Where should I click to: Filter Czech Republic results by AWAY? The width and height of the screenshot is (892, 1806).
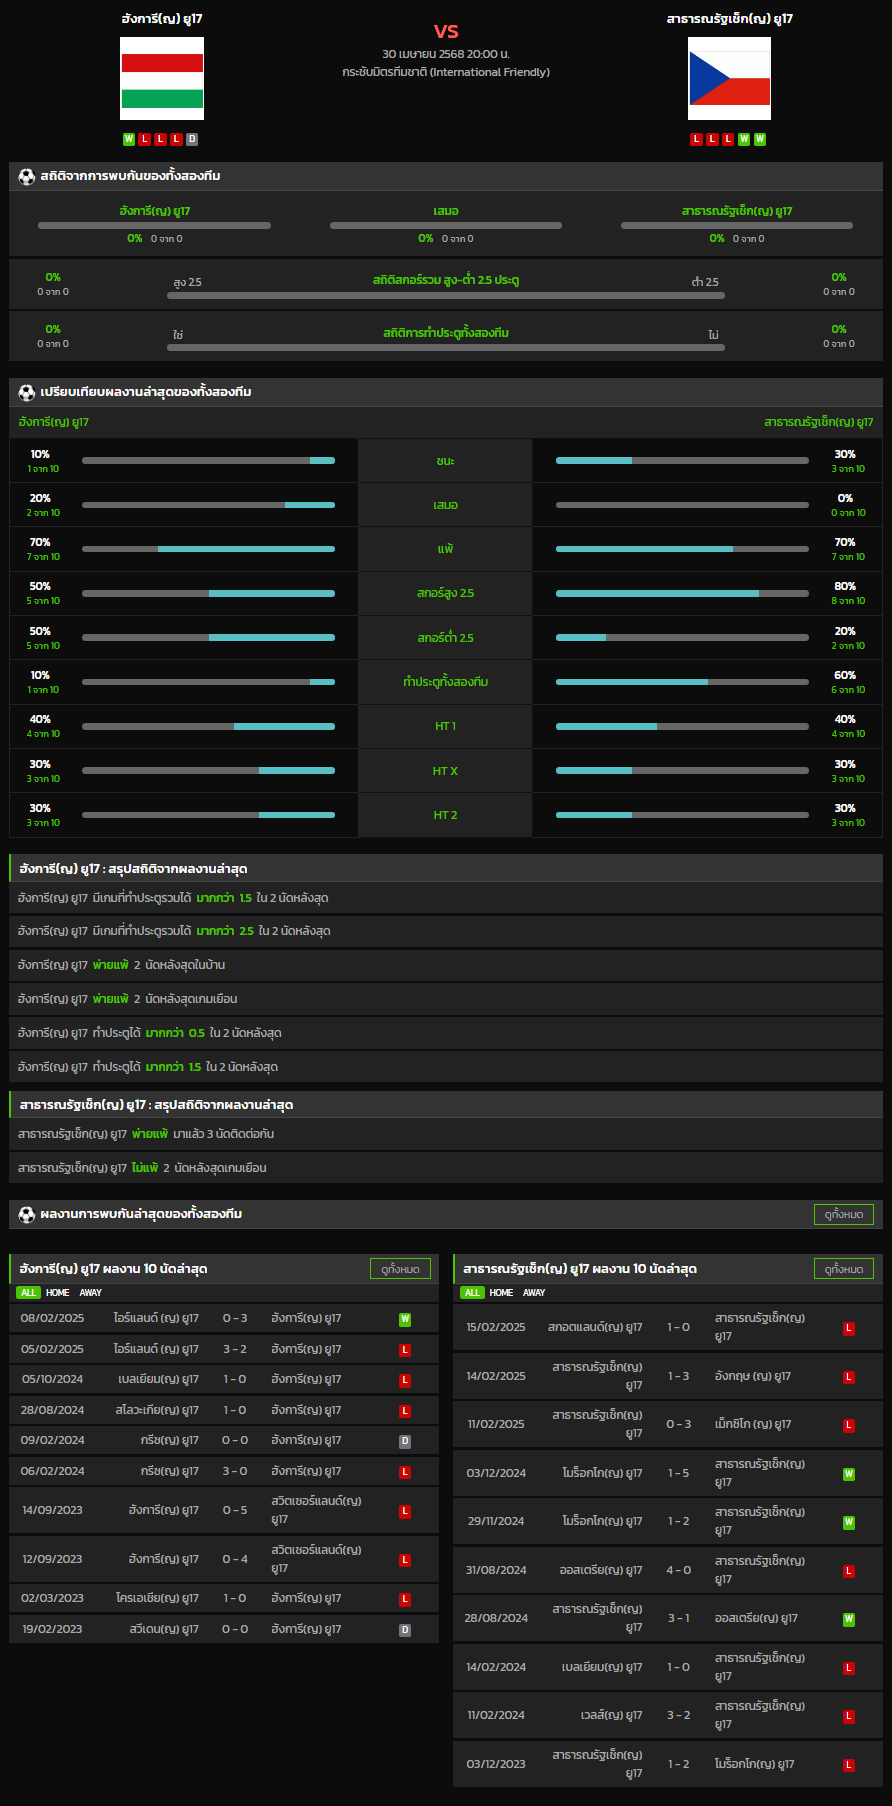pyautogui.click(x=535, y=1293)
